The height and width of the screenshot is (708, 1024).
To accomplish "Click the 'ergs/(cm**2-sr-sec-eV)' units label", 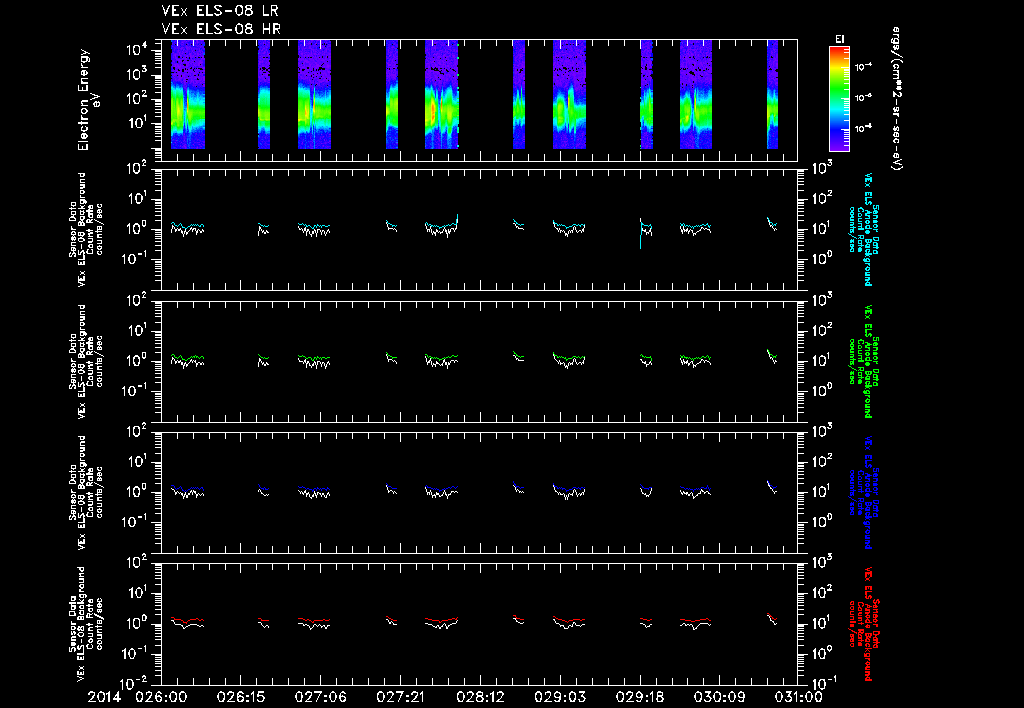I will 896,99.
